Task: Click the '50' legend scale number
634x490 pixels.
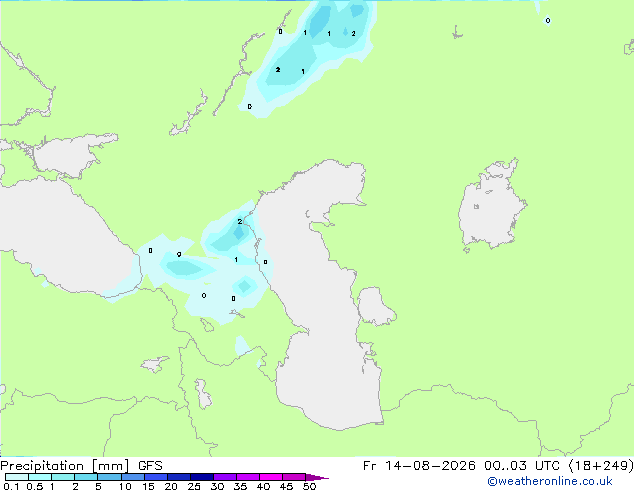Action: tap(309, 486)
